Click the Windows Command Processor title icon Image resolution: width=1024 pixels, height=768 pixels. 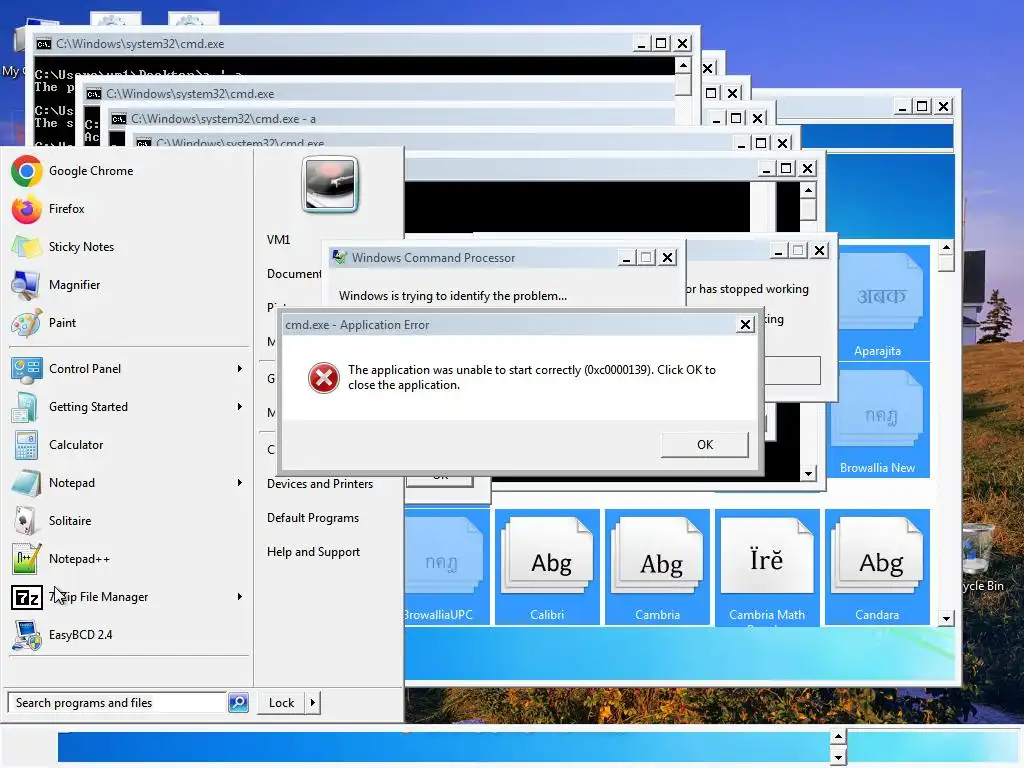pyautogui.click(x=339, y=257)
